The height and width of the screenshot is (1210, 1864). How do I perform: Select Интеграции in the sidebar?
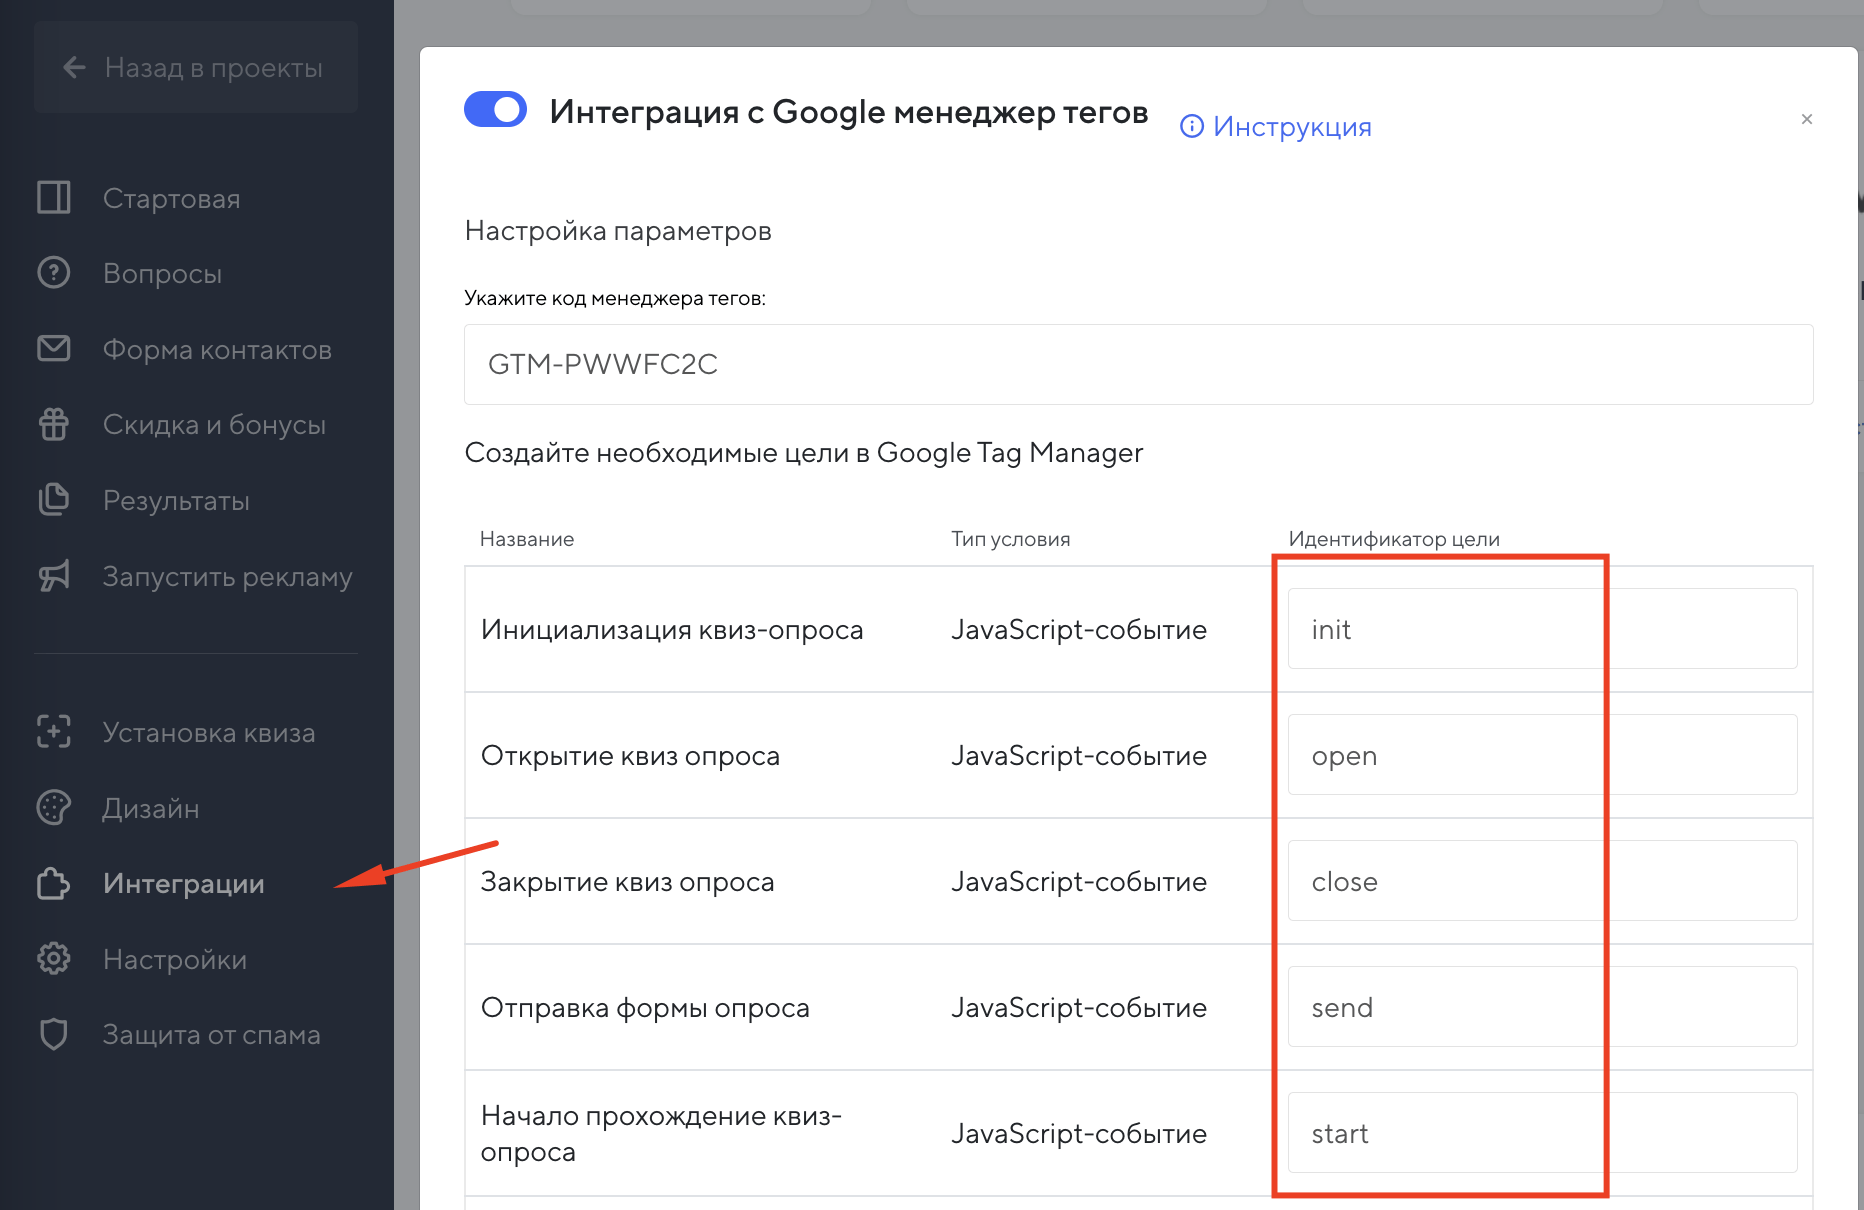tap(184, 883)
